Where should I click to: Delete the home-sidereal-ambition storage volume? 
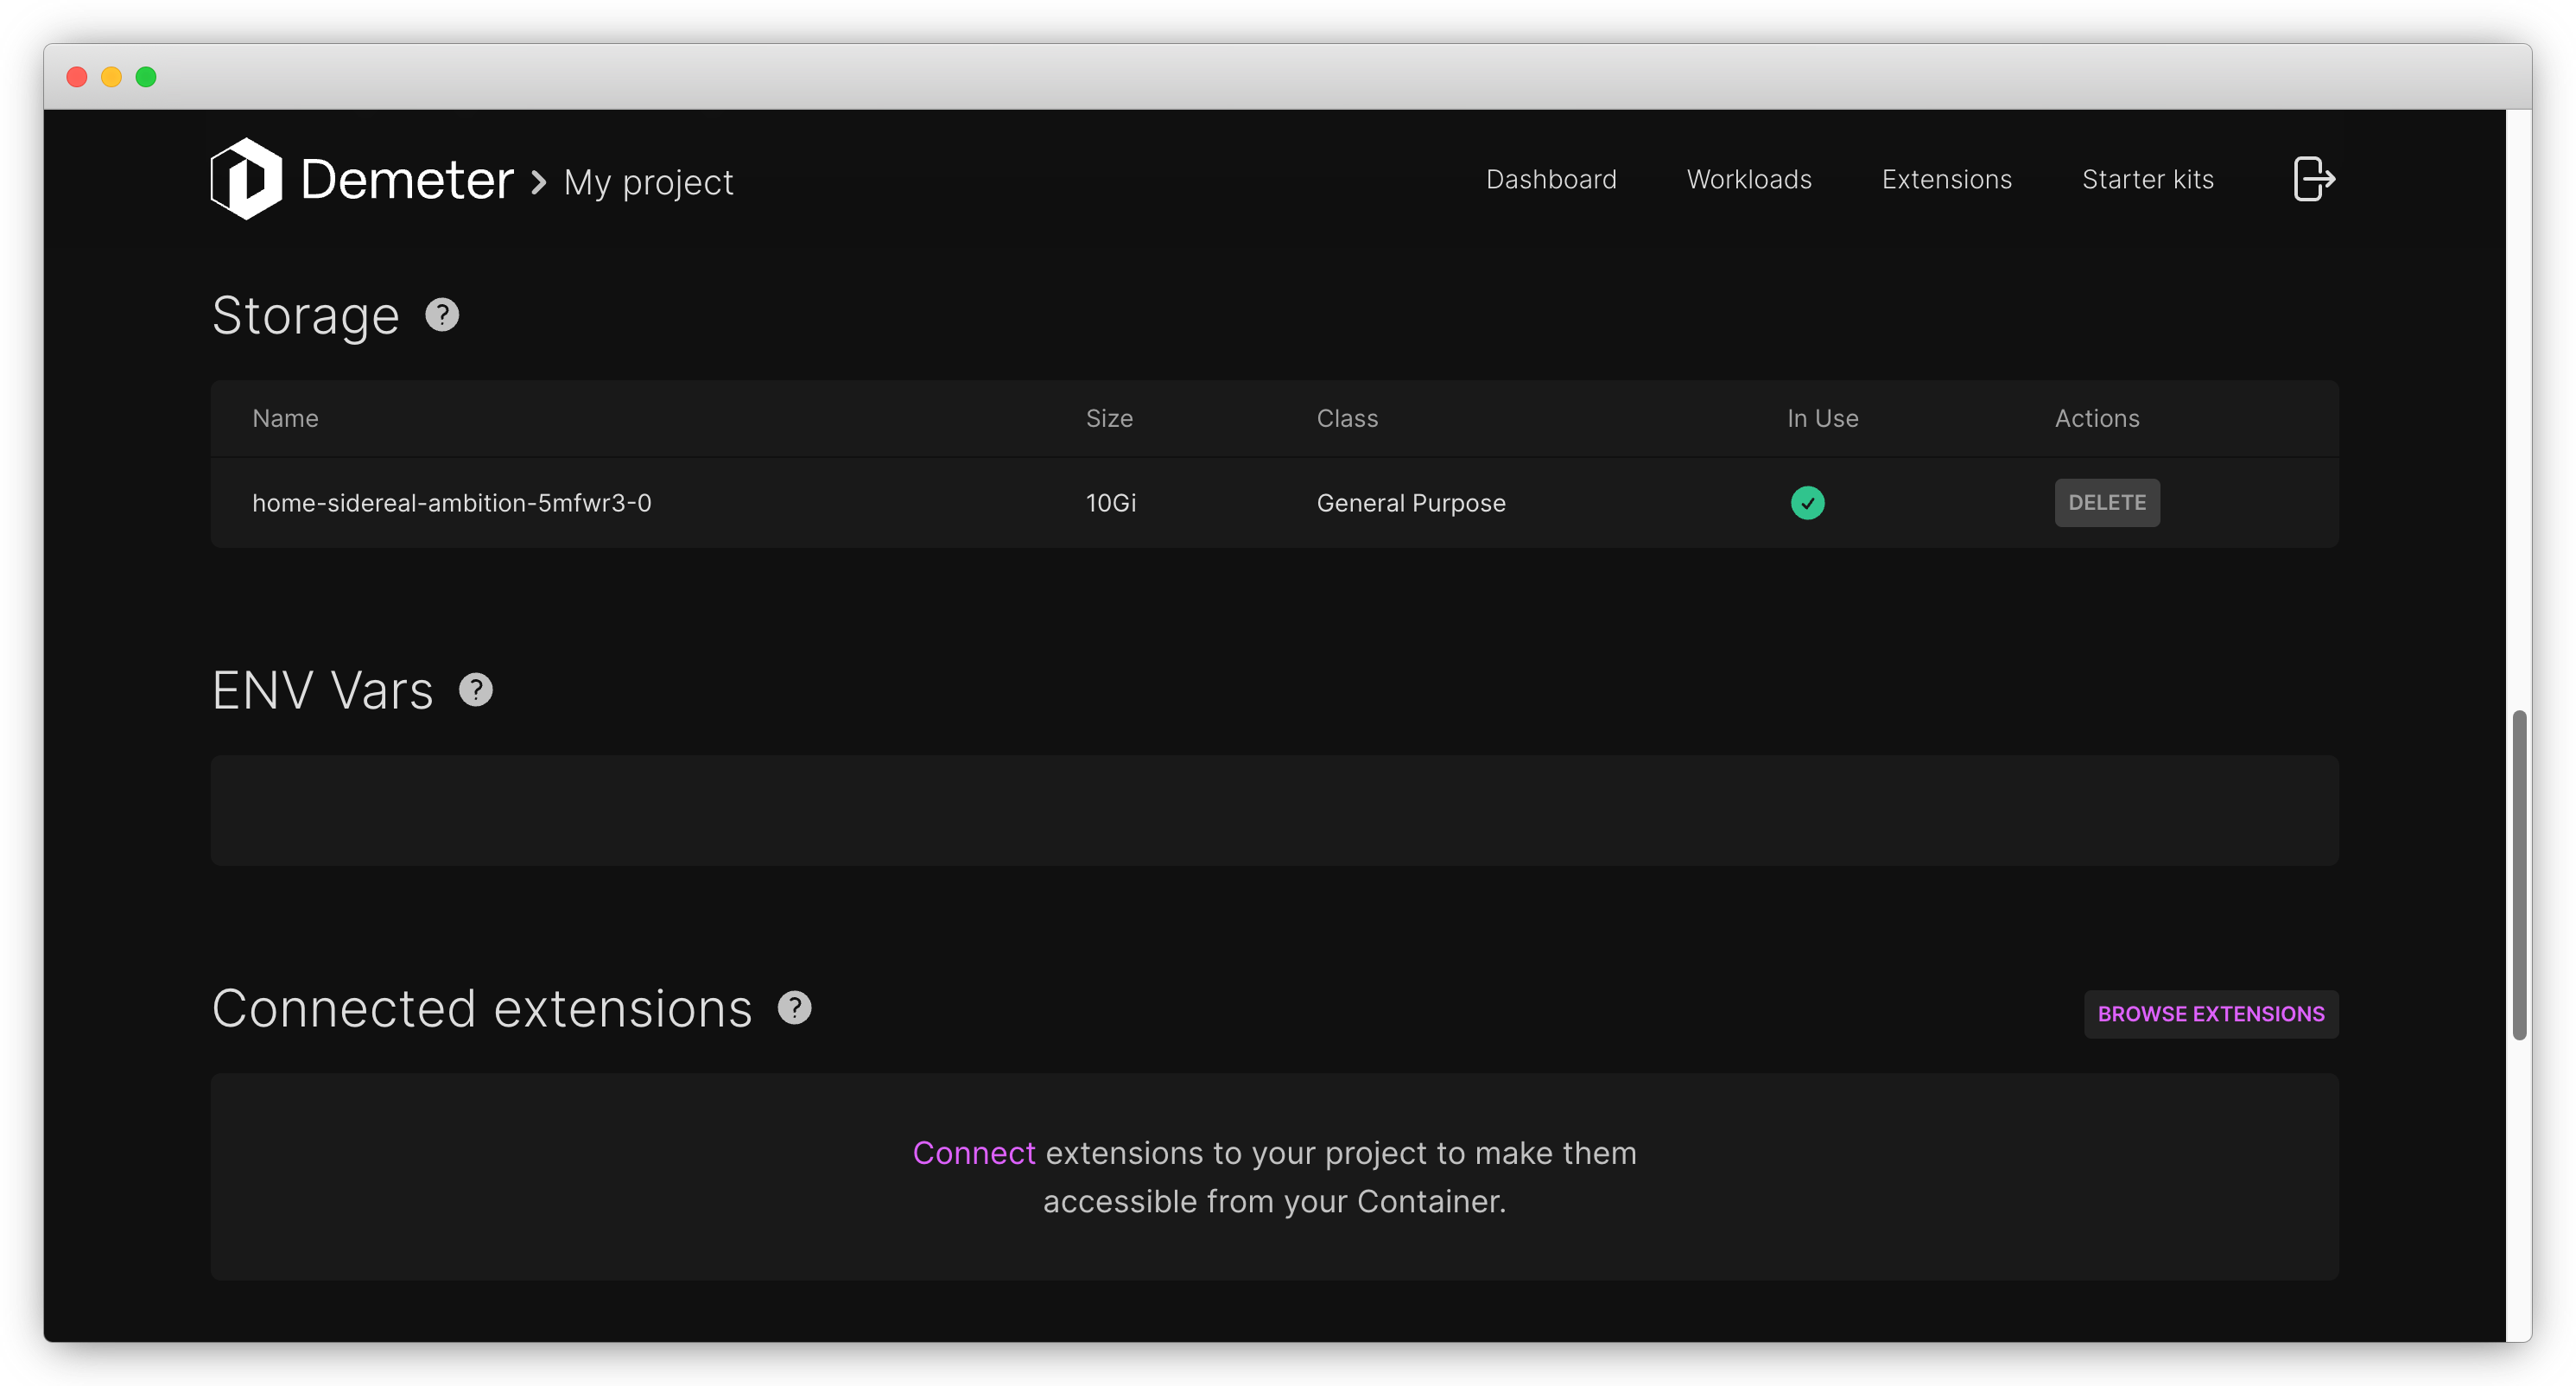[x=2107, y=503]
